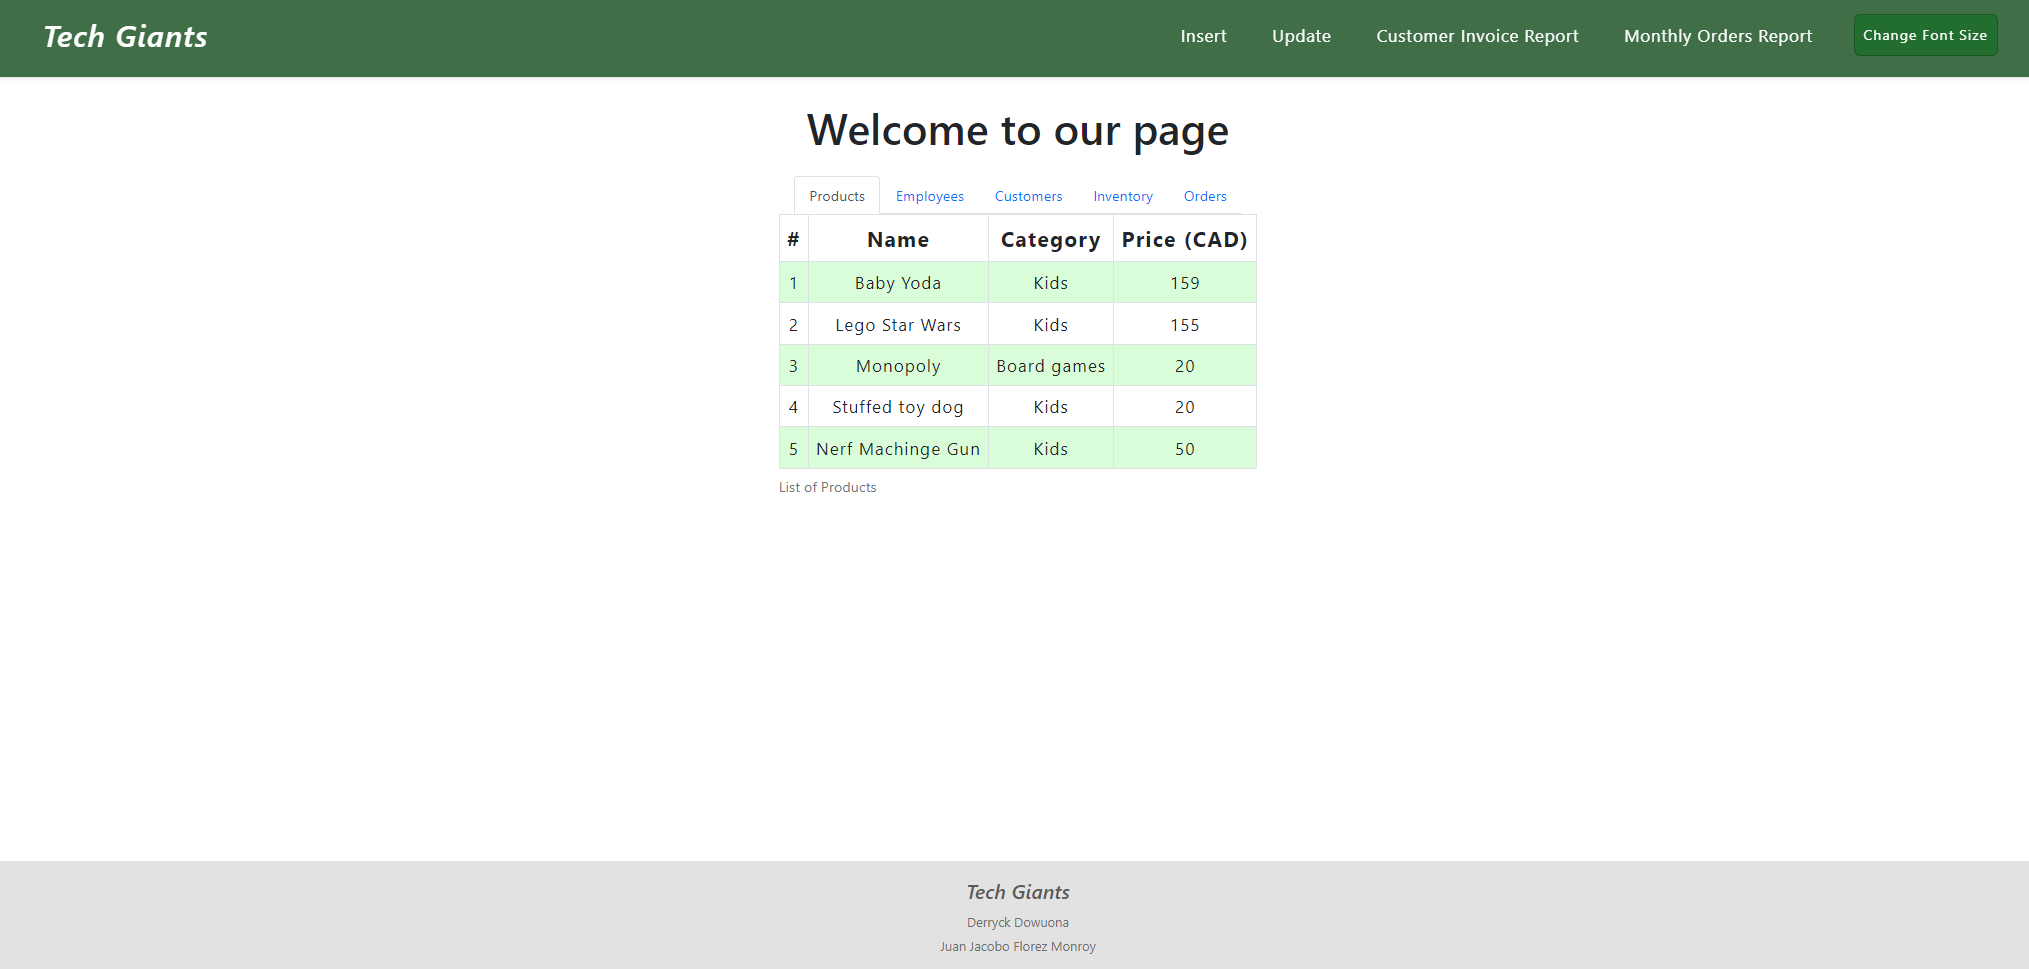
Task: Switch to the Orders tab
Action: (x=1205, y=196)
